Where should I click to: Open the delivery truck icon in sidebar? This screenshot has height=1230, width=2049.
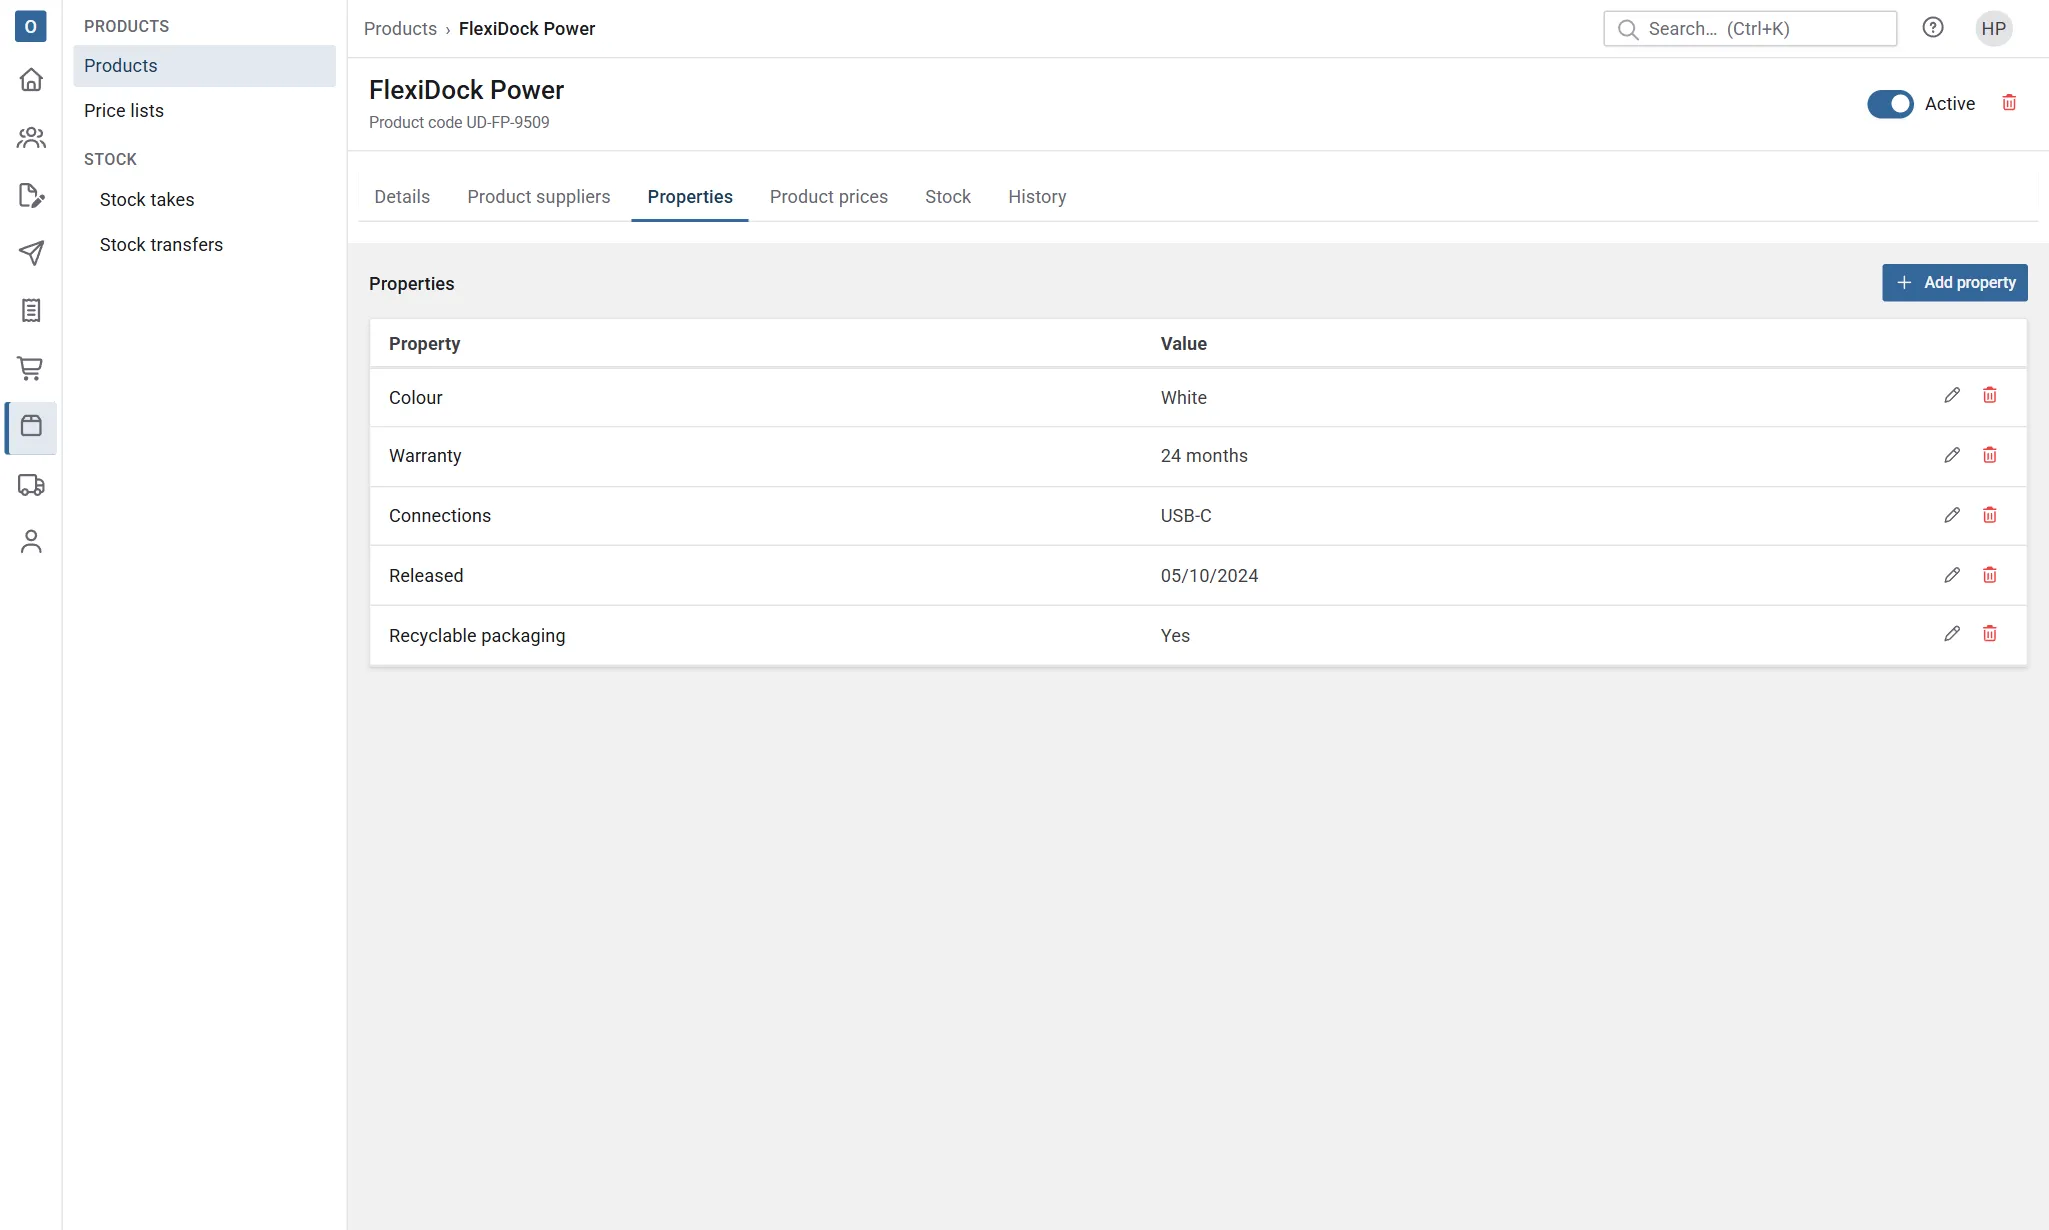pyautogui.click(x=31, y=485)
